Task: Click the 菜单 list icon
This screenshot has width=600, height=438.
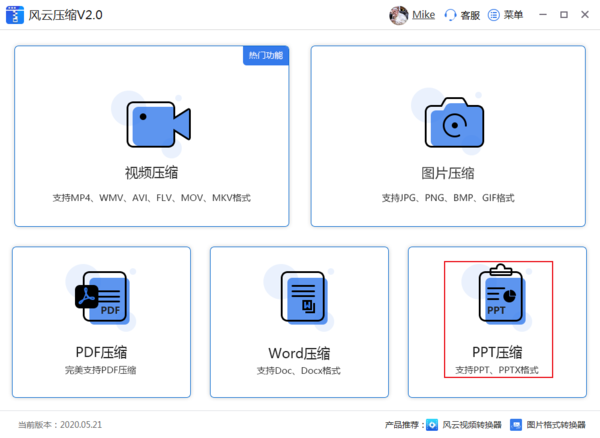Action: click(x=494, y=15)
